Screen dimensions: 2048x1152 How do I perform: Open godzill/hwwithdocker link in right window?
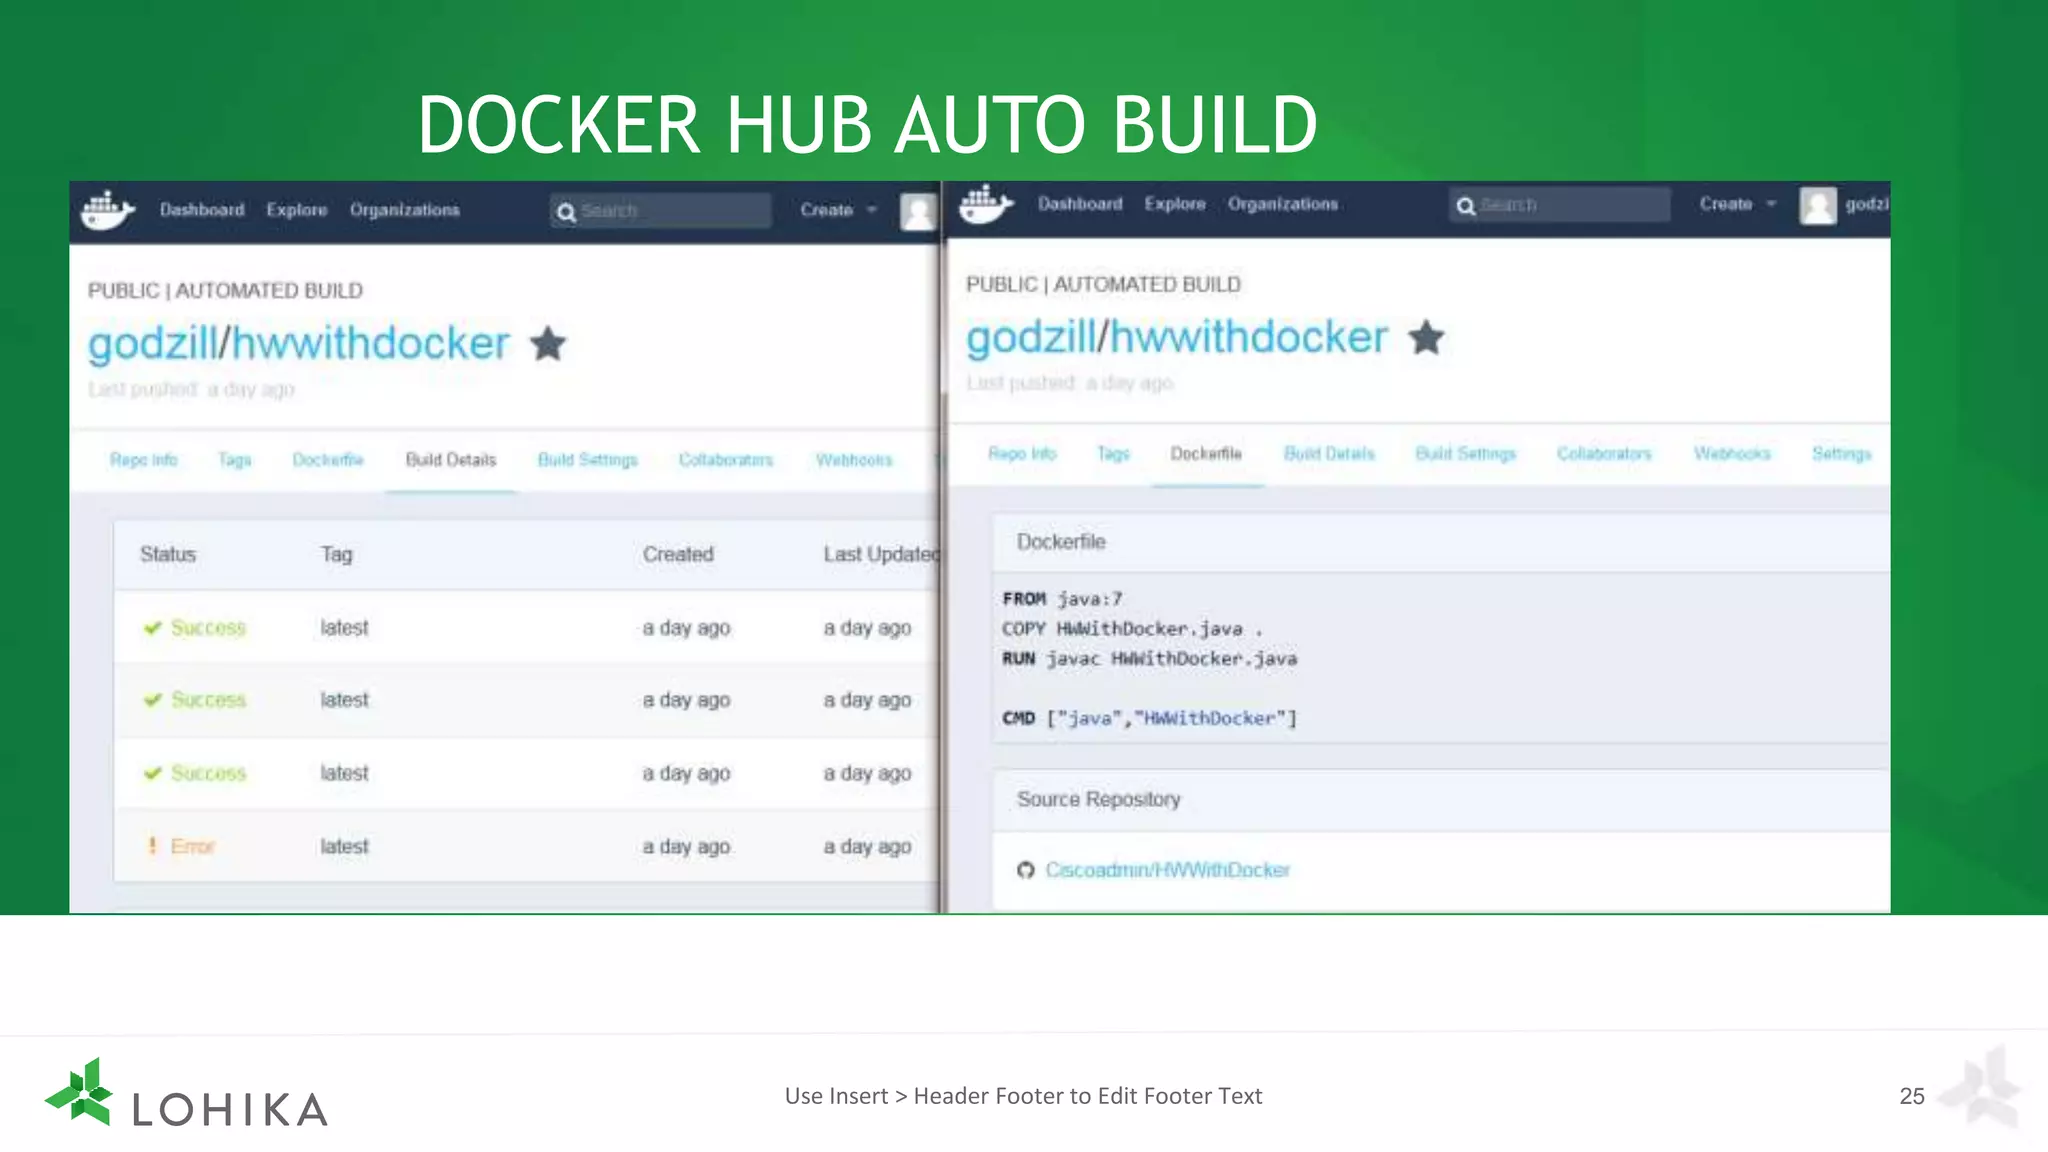click(1177, 338)
